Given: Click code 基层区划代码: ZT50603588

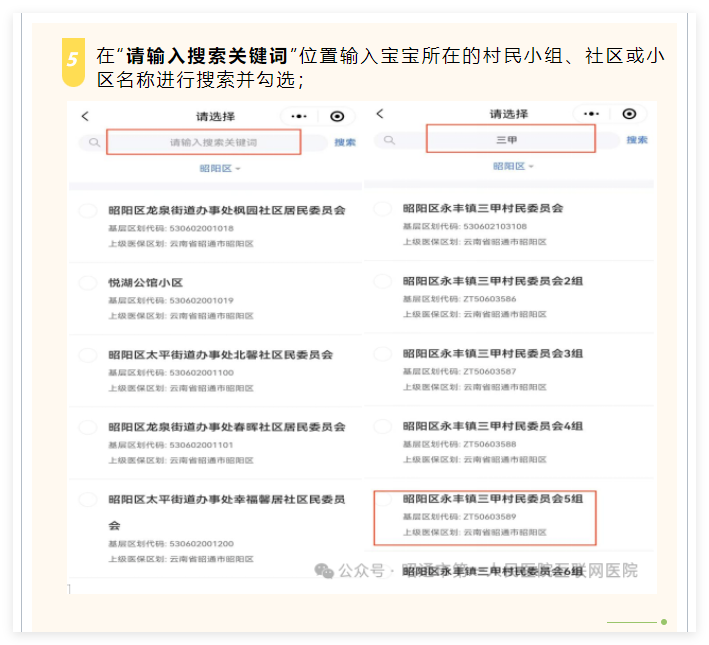Looking at the screenshot, I should (459, 444).
